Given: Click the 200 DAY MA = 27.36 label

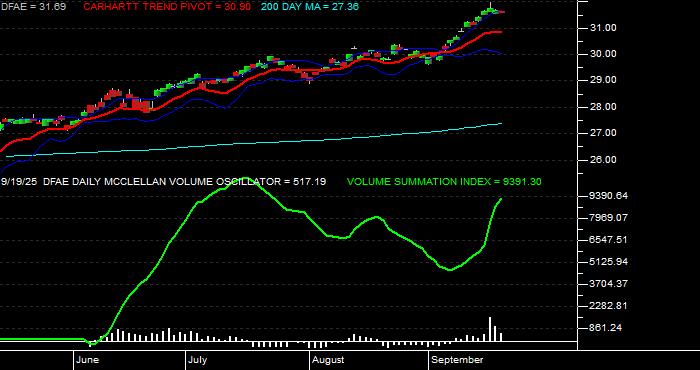Looking at the screenshot, I should coord(309,7).
